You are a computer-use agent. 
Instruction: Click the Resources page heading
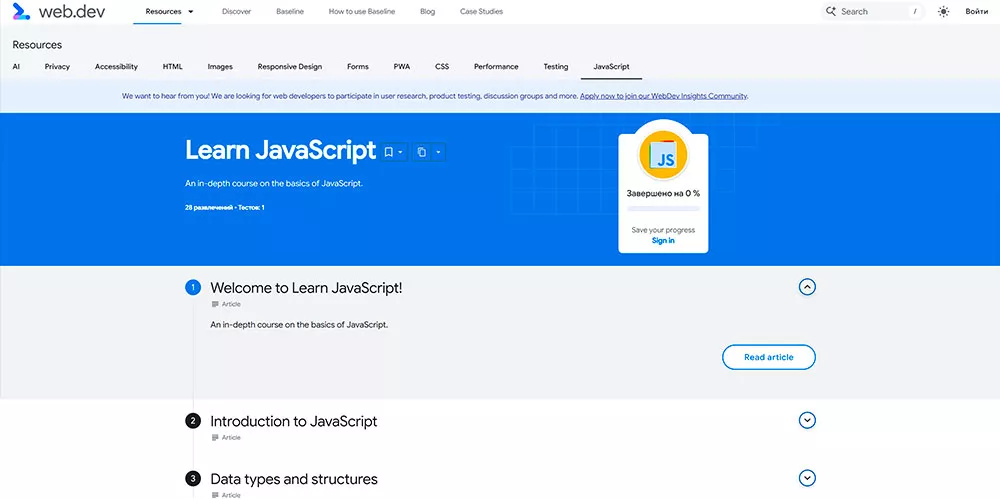[37, 45]
